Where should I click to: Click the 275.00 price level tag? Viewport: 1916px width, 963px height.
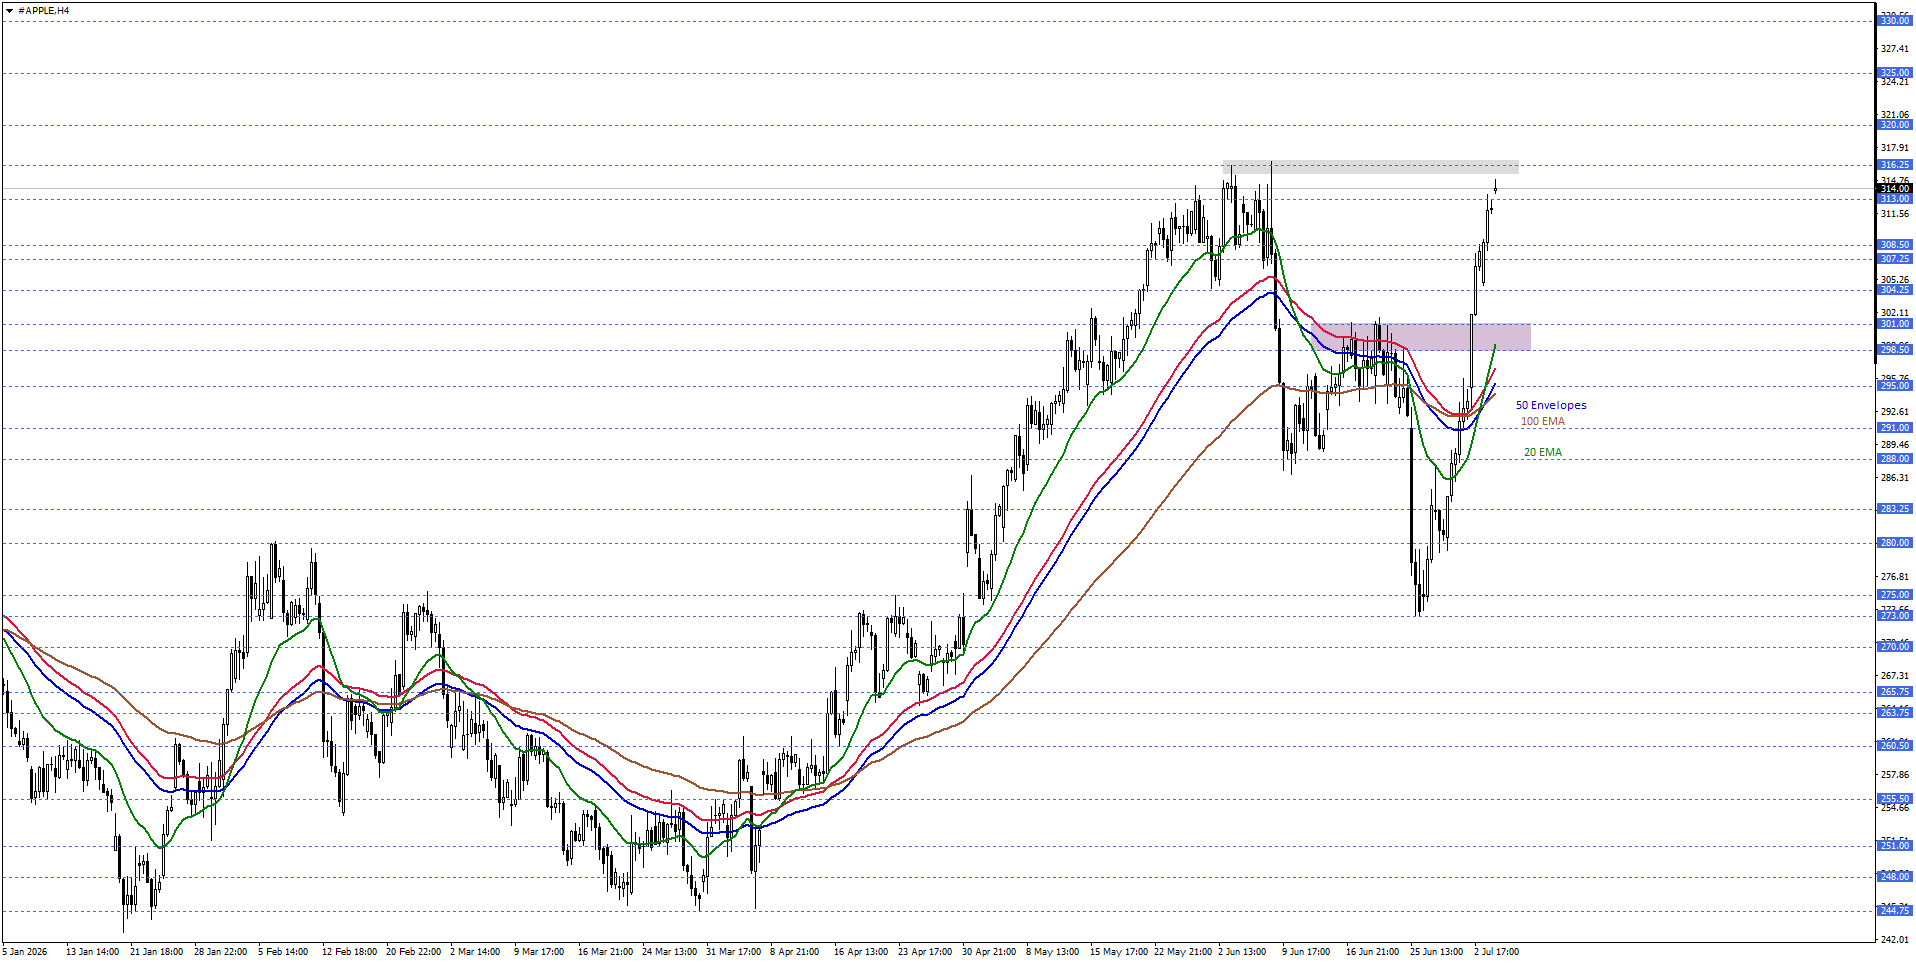coord(1895,594)
